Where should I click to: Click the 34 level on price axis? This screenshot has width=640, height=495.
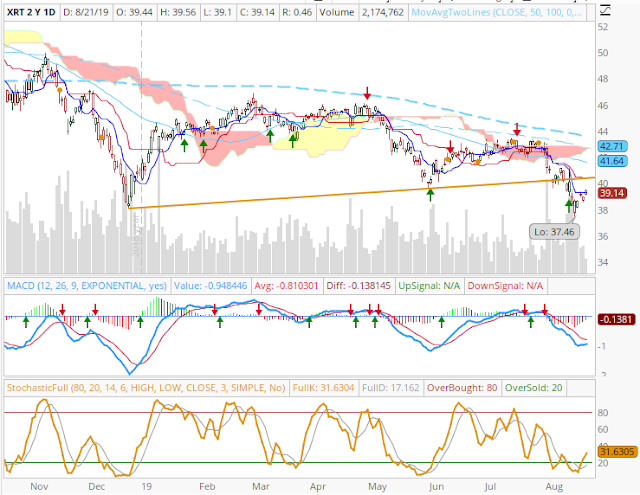(603, 262)
